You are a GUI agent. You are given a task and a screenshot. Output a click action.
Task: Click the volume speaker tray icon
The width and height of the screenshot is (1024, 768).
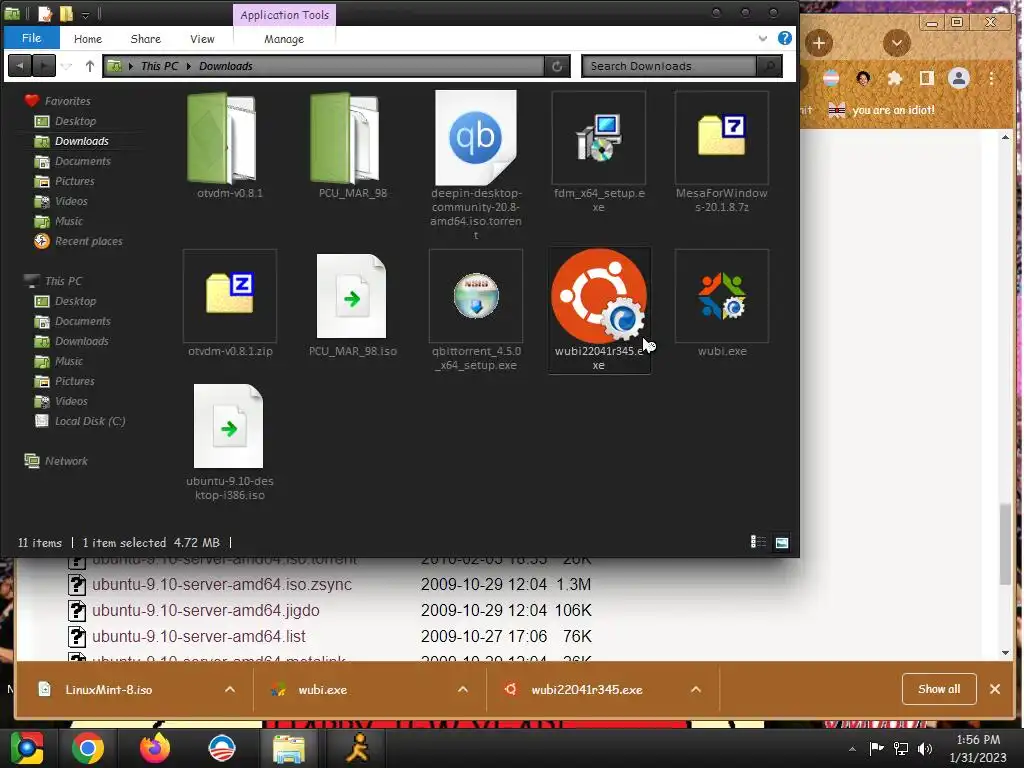tap(925, 749)
